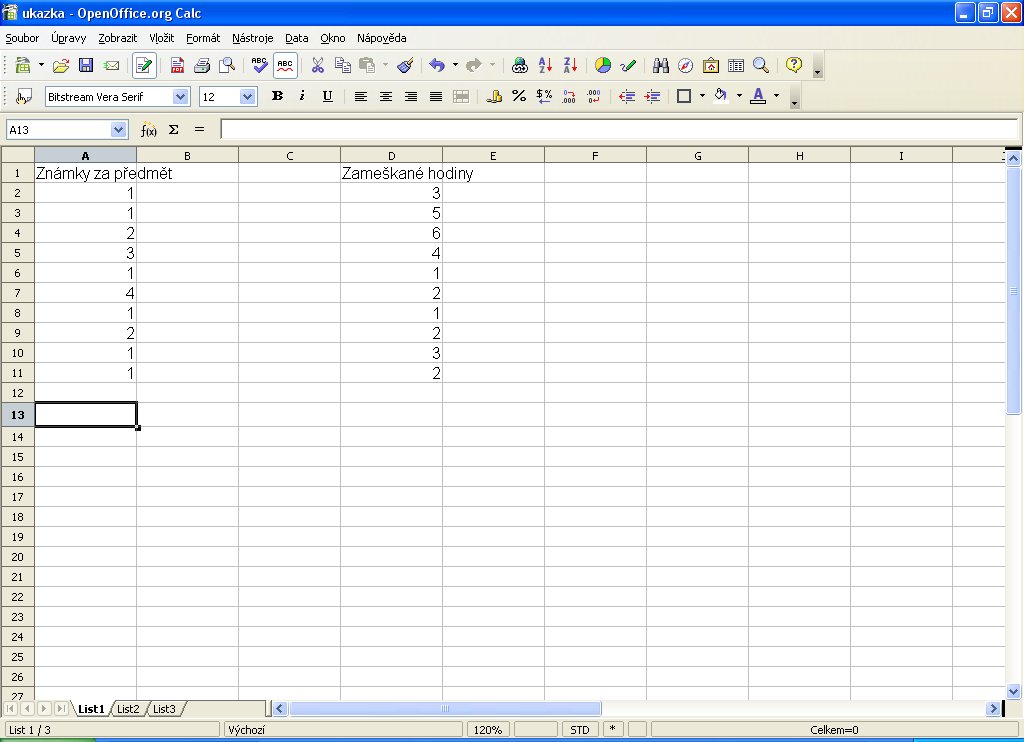Screen dimensions: 1024x742
Task: Select the Format Paintbrush icon
Action: click(405, 65)
